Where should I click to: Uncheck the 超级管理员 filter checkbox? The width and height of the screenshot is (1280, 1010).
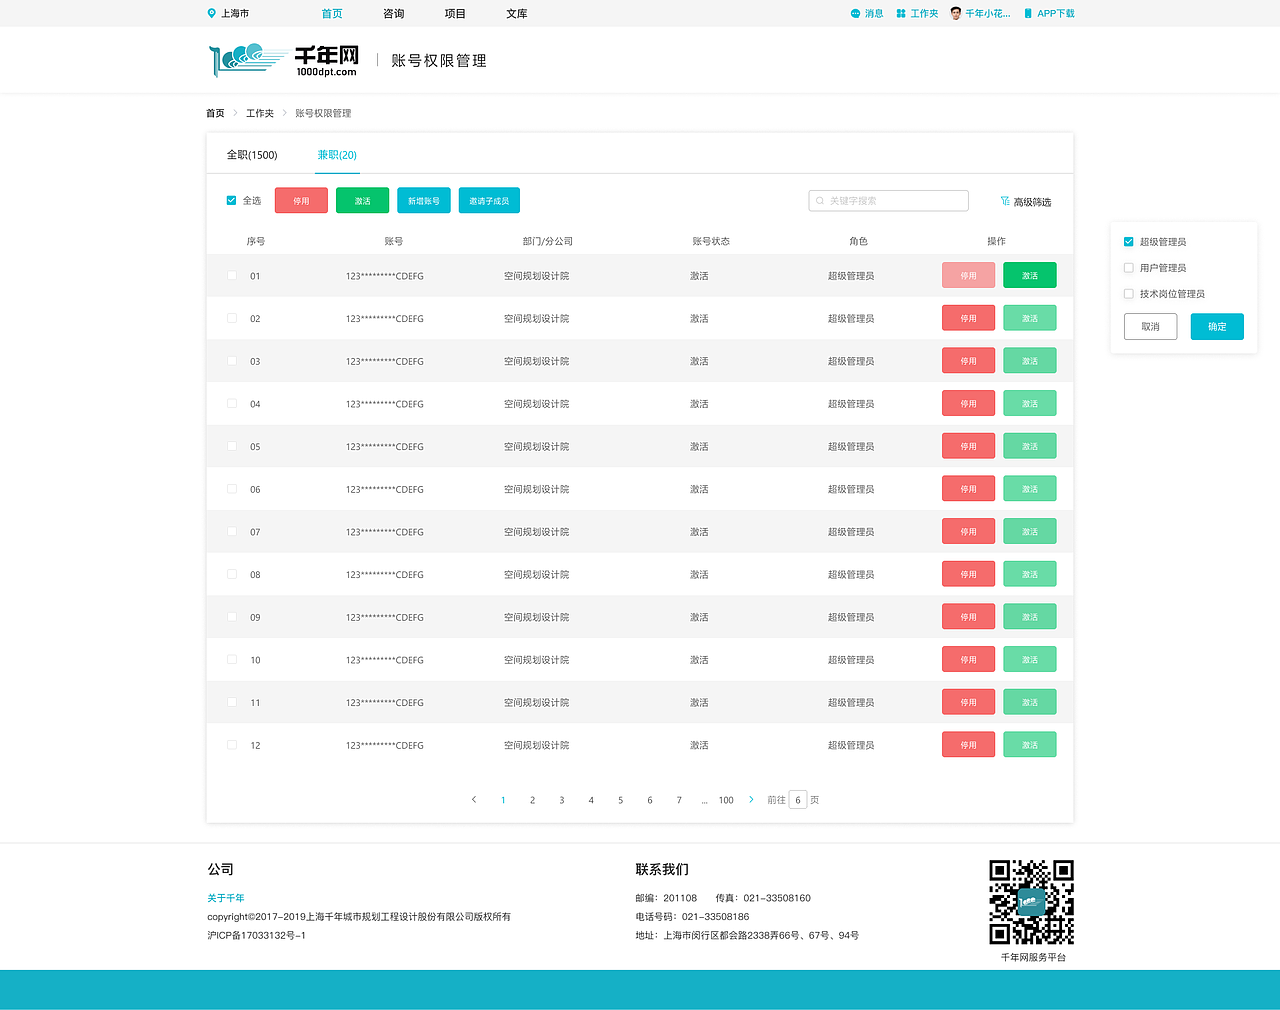tap(1129, 241)
